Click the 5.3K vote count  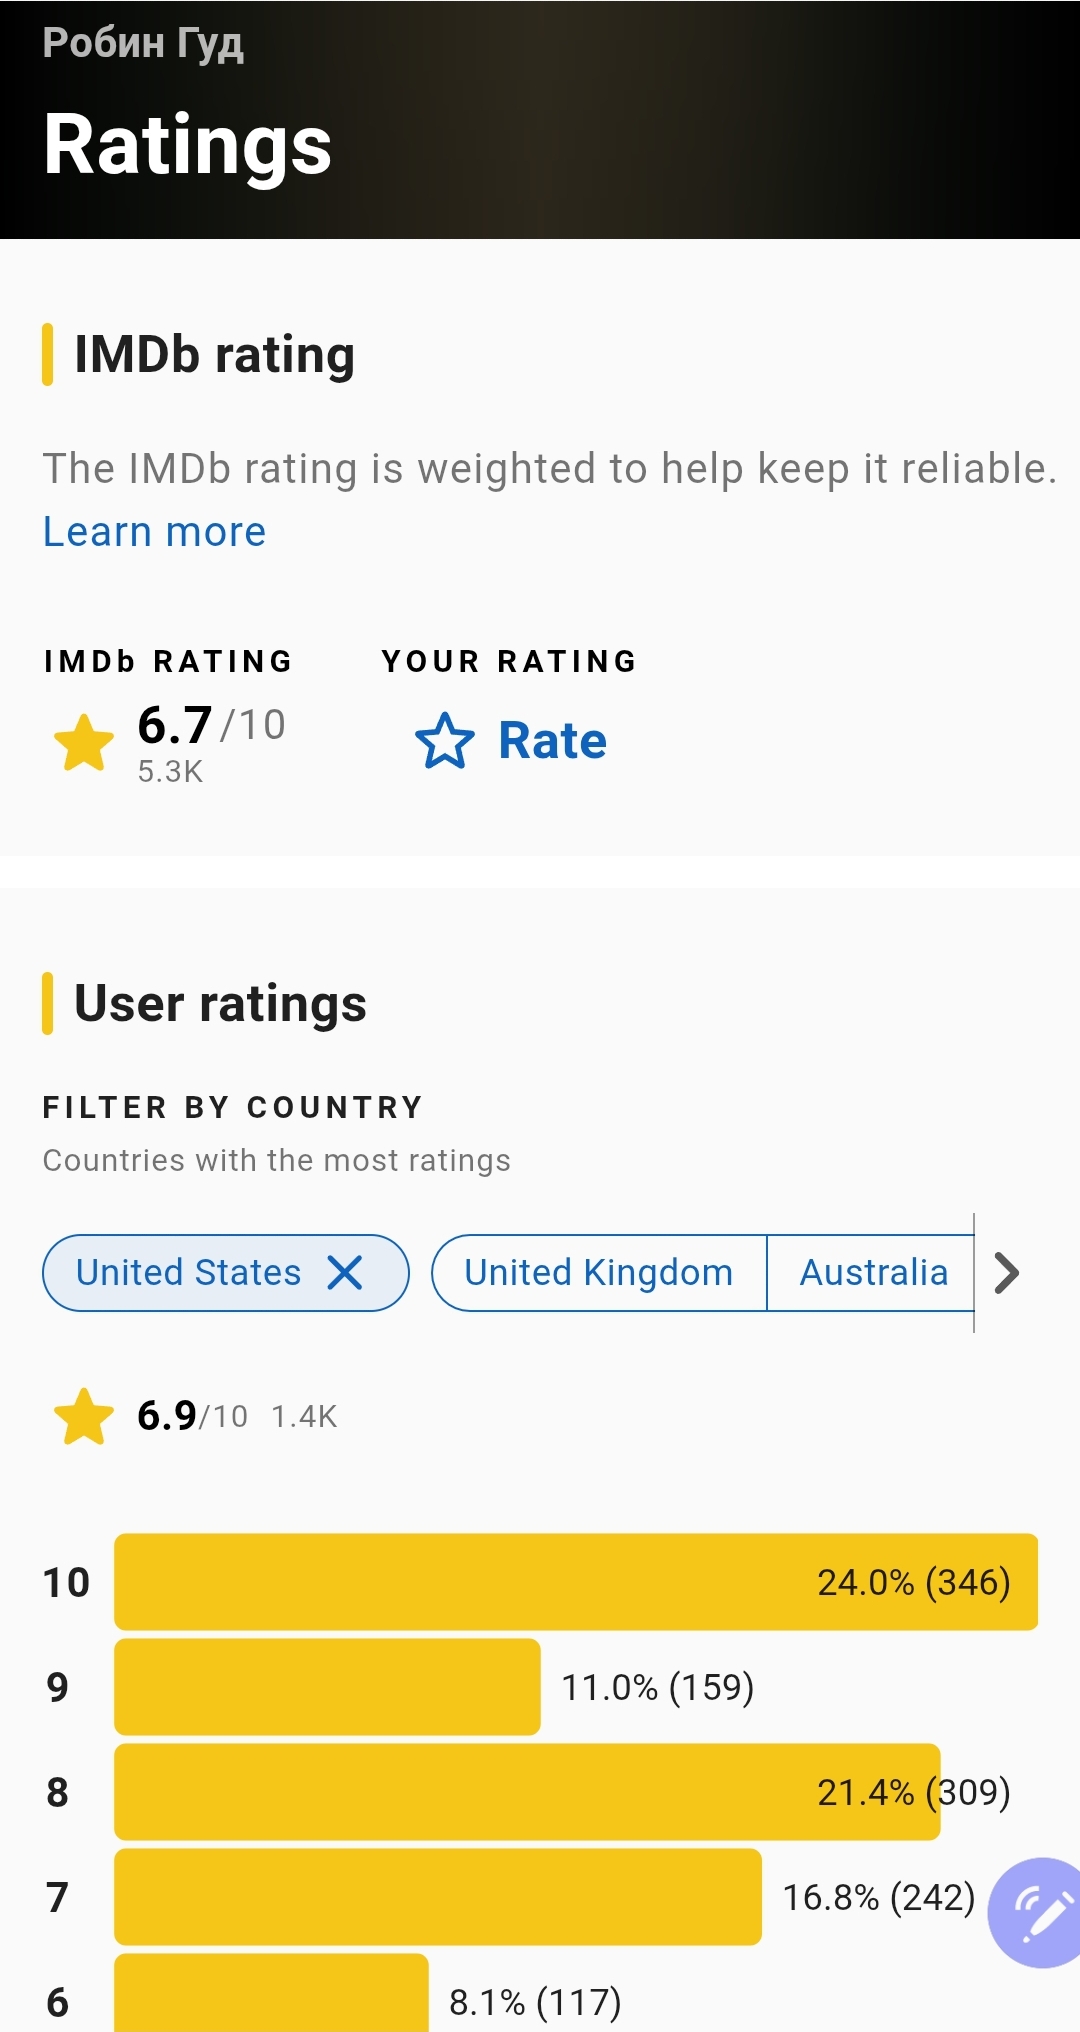click(x=170, y=772)
